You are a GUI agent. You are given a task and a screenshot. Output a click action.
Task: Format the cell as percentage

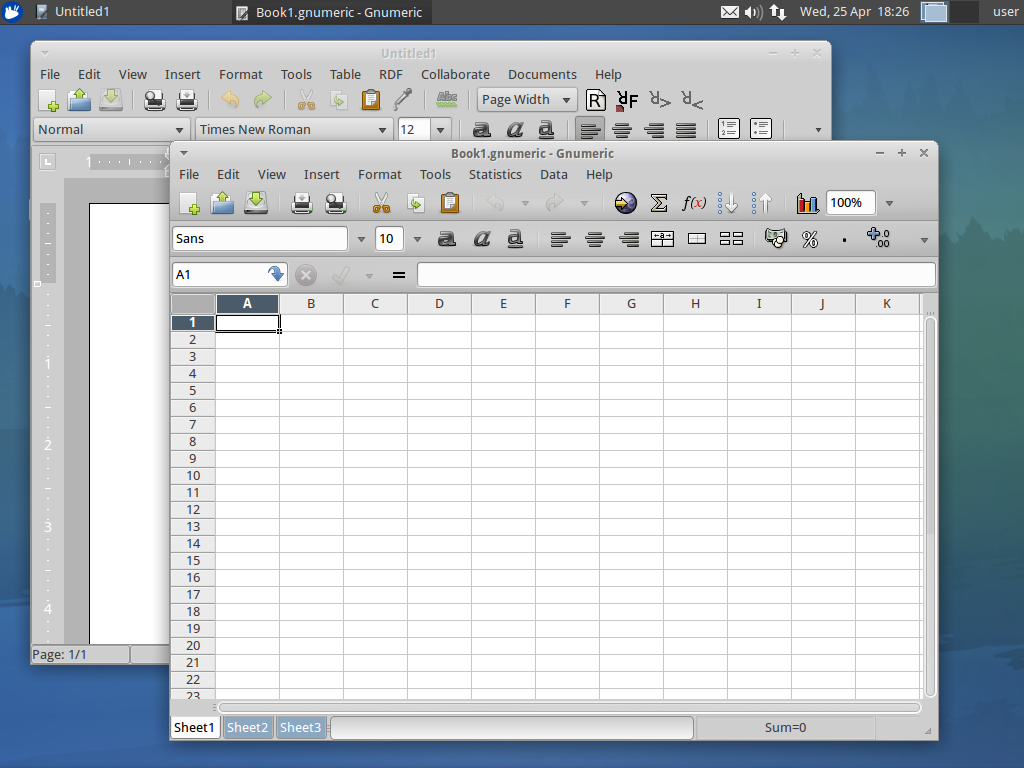[x=810, y=239]
